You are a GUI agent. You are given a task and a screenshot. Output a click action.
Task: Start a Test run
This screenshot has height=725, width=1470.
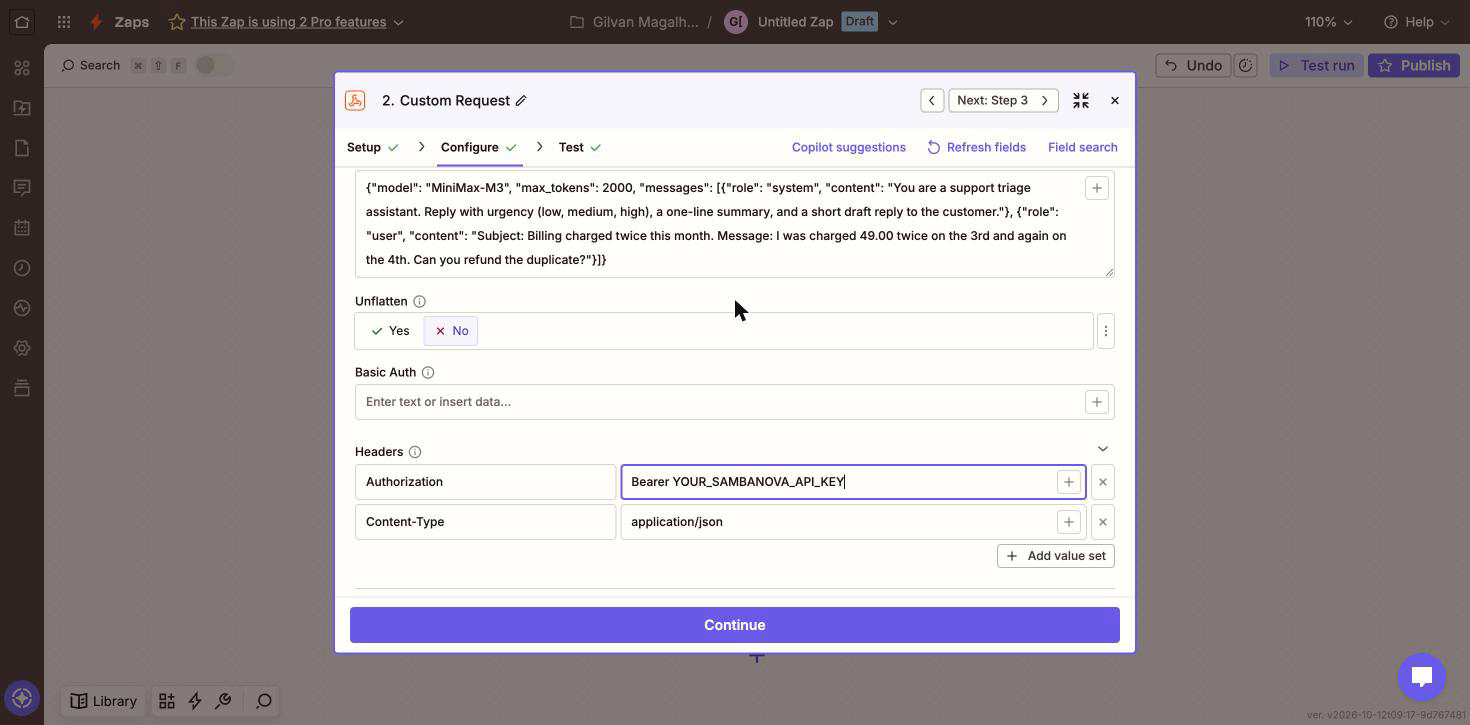(x=1316, y=65)
